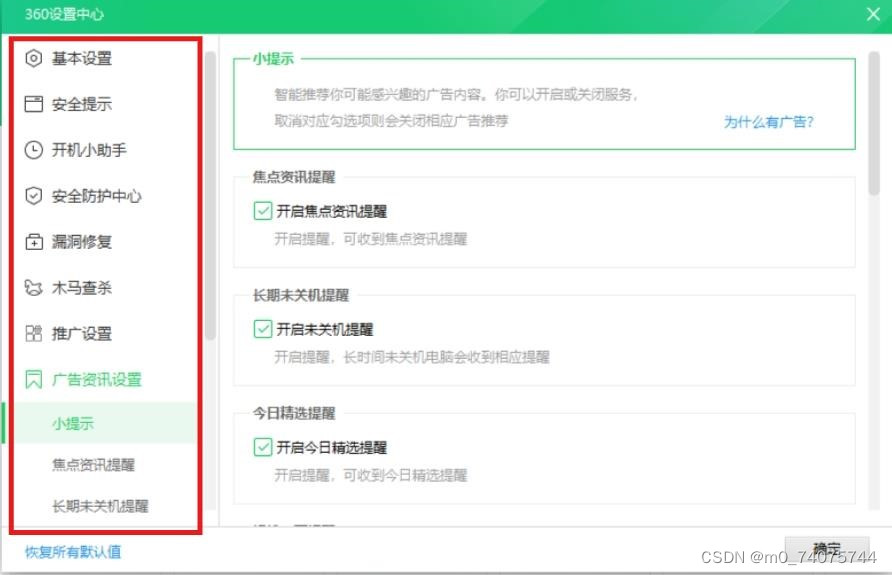
Task: Click 今日精选提醒 section heading
Action: [294, 413]
